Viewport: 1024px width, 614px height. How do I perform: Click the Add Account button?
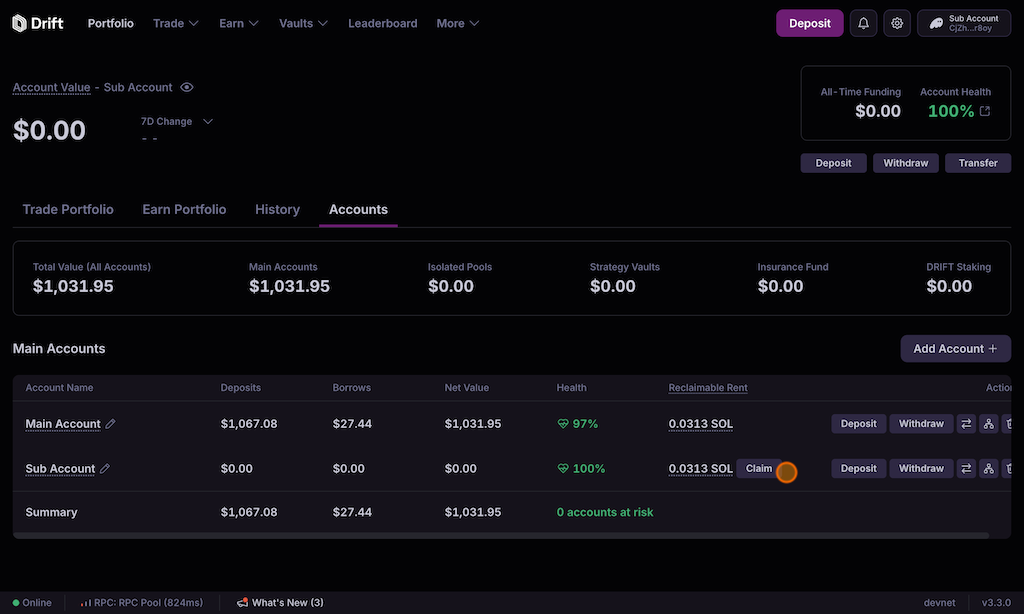(x=955, y=349)
